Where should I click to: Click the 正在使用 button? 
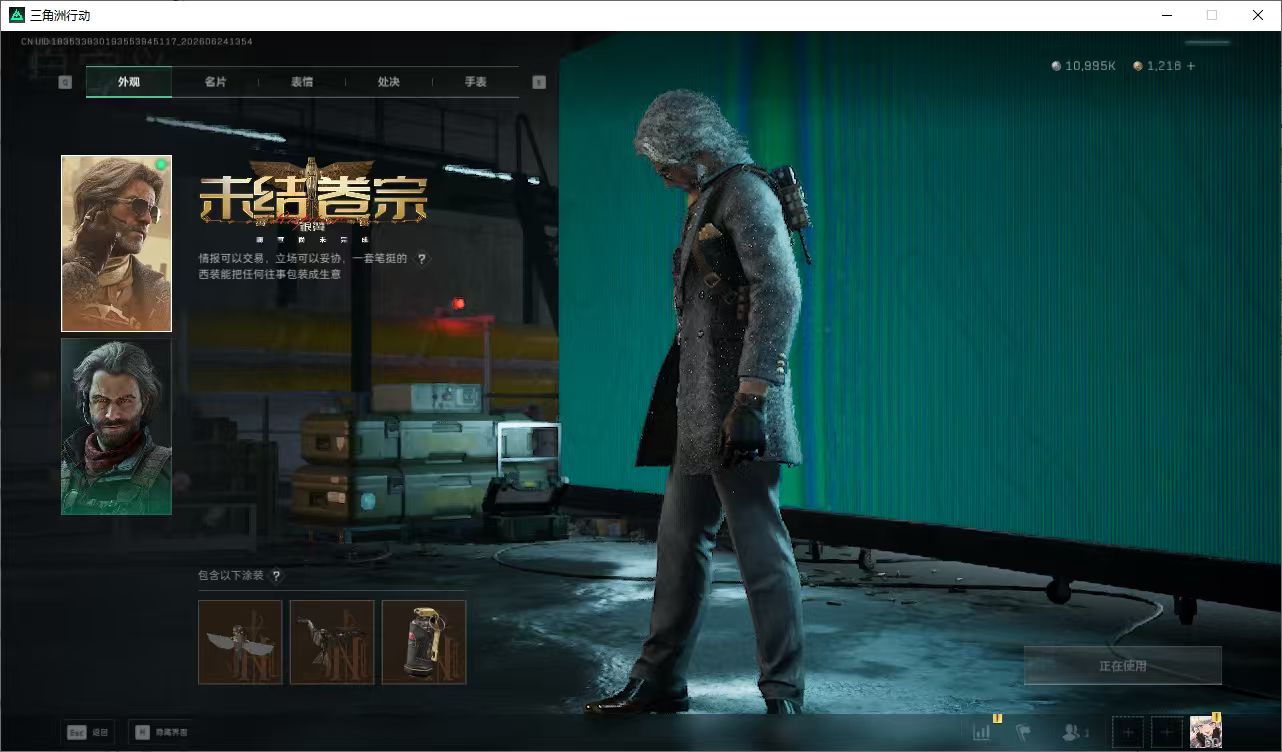pos(1123,666)
